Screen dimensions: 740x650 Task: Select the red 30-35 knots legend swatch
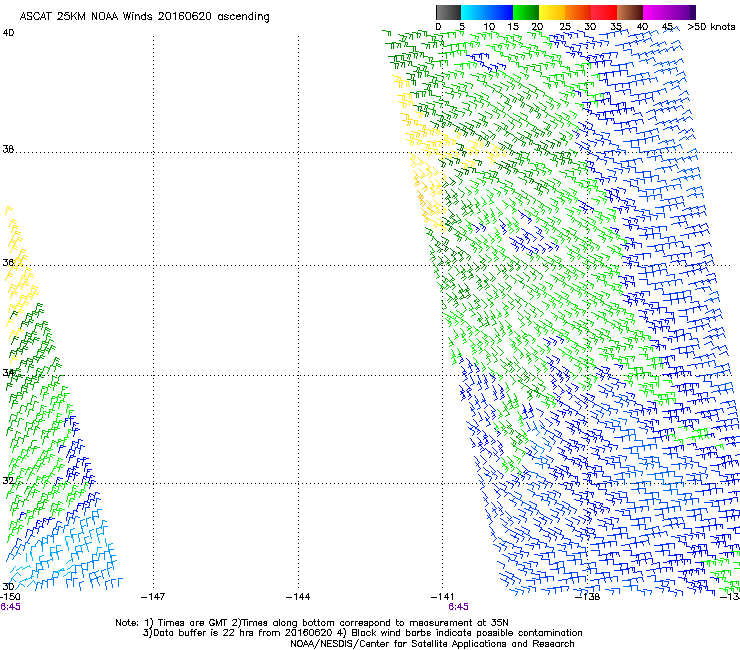(604, 12)
